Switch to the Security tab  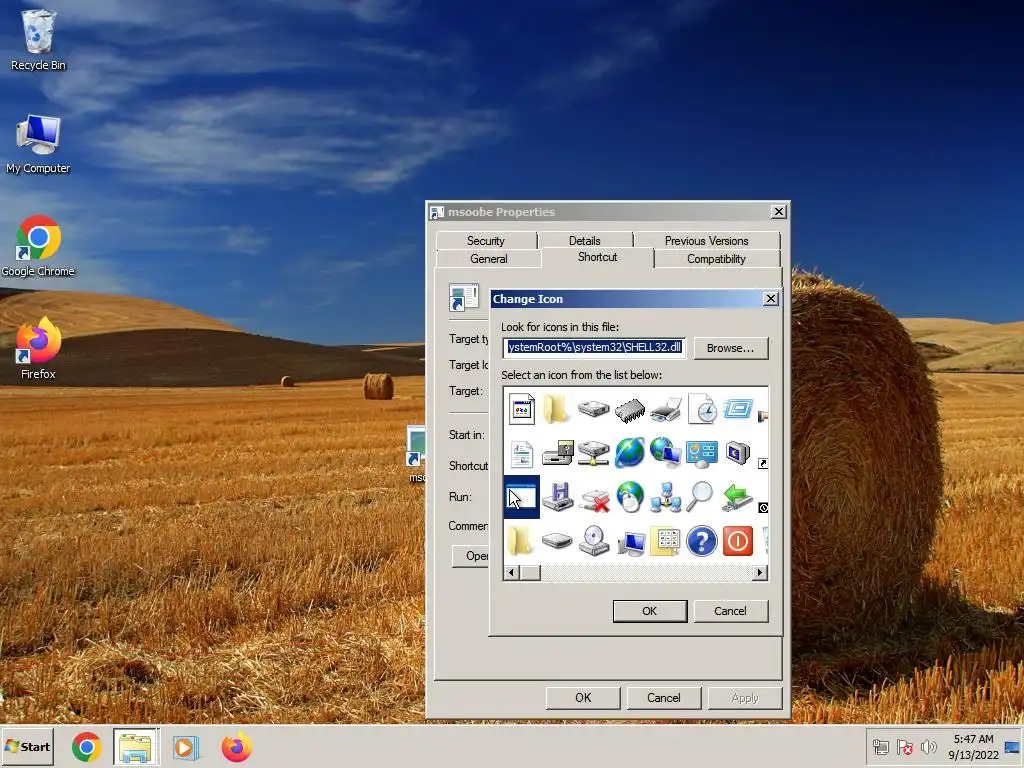[486, 240]
